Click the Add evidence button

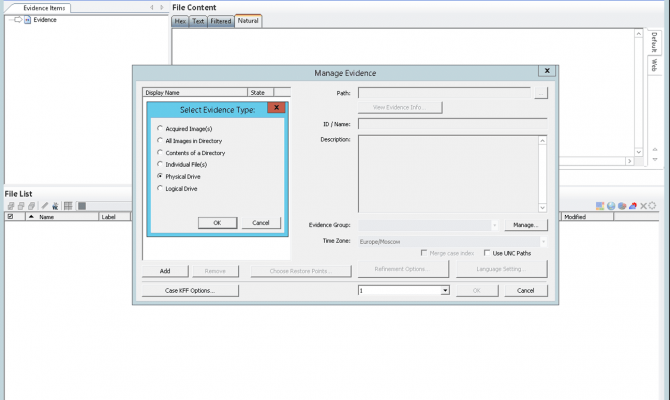point(165,271)
